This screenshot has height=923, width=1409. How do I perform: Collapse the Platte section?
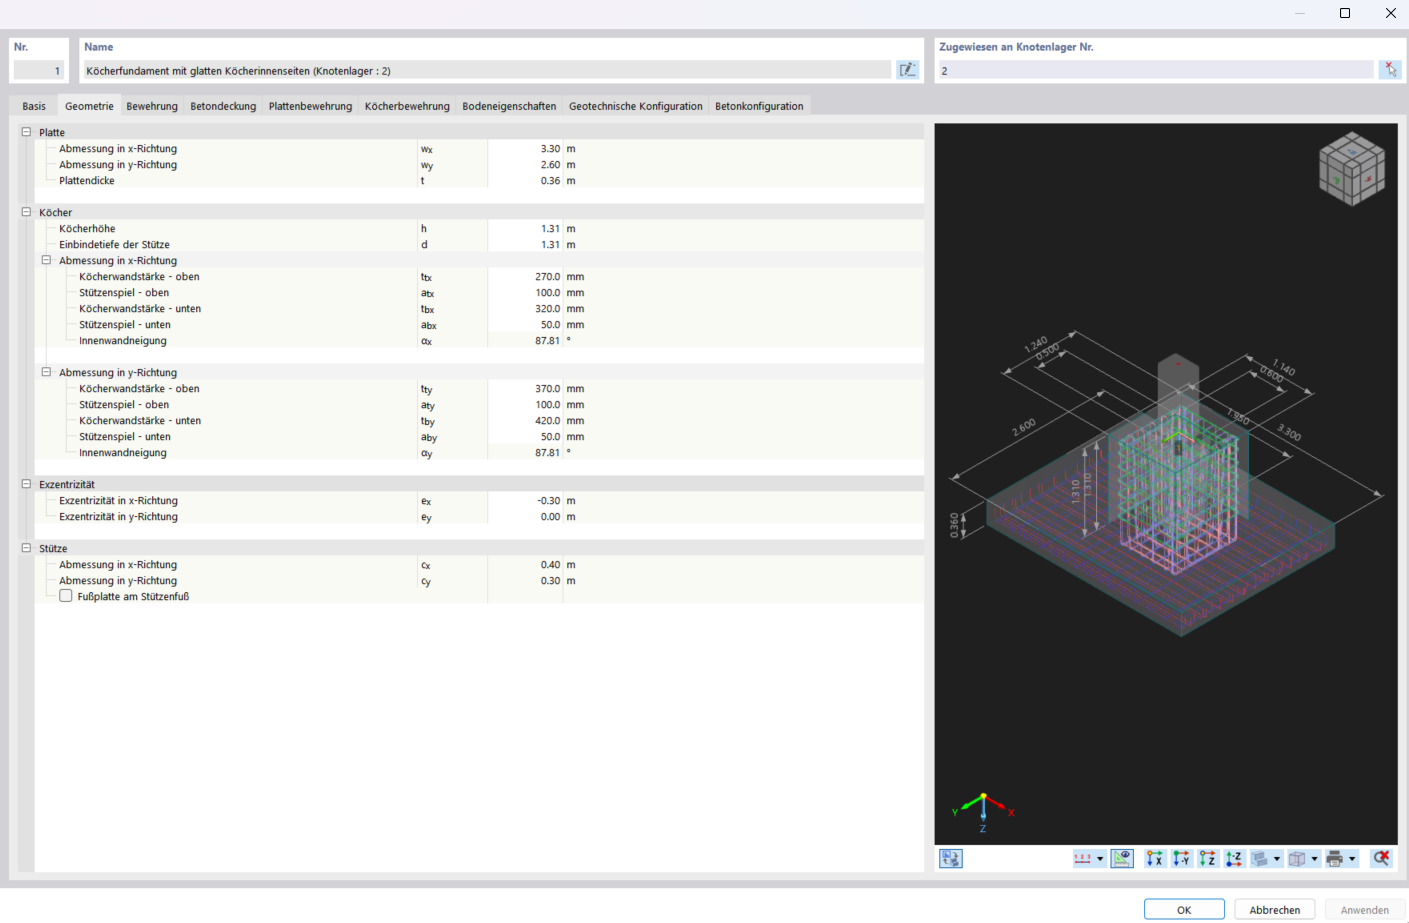[x=25, y=131]
